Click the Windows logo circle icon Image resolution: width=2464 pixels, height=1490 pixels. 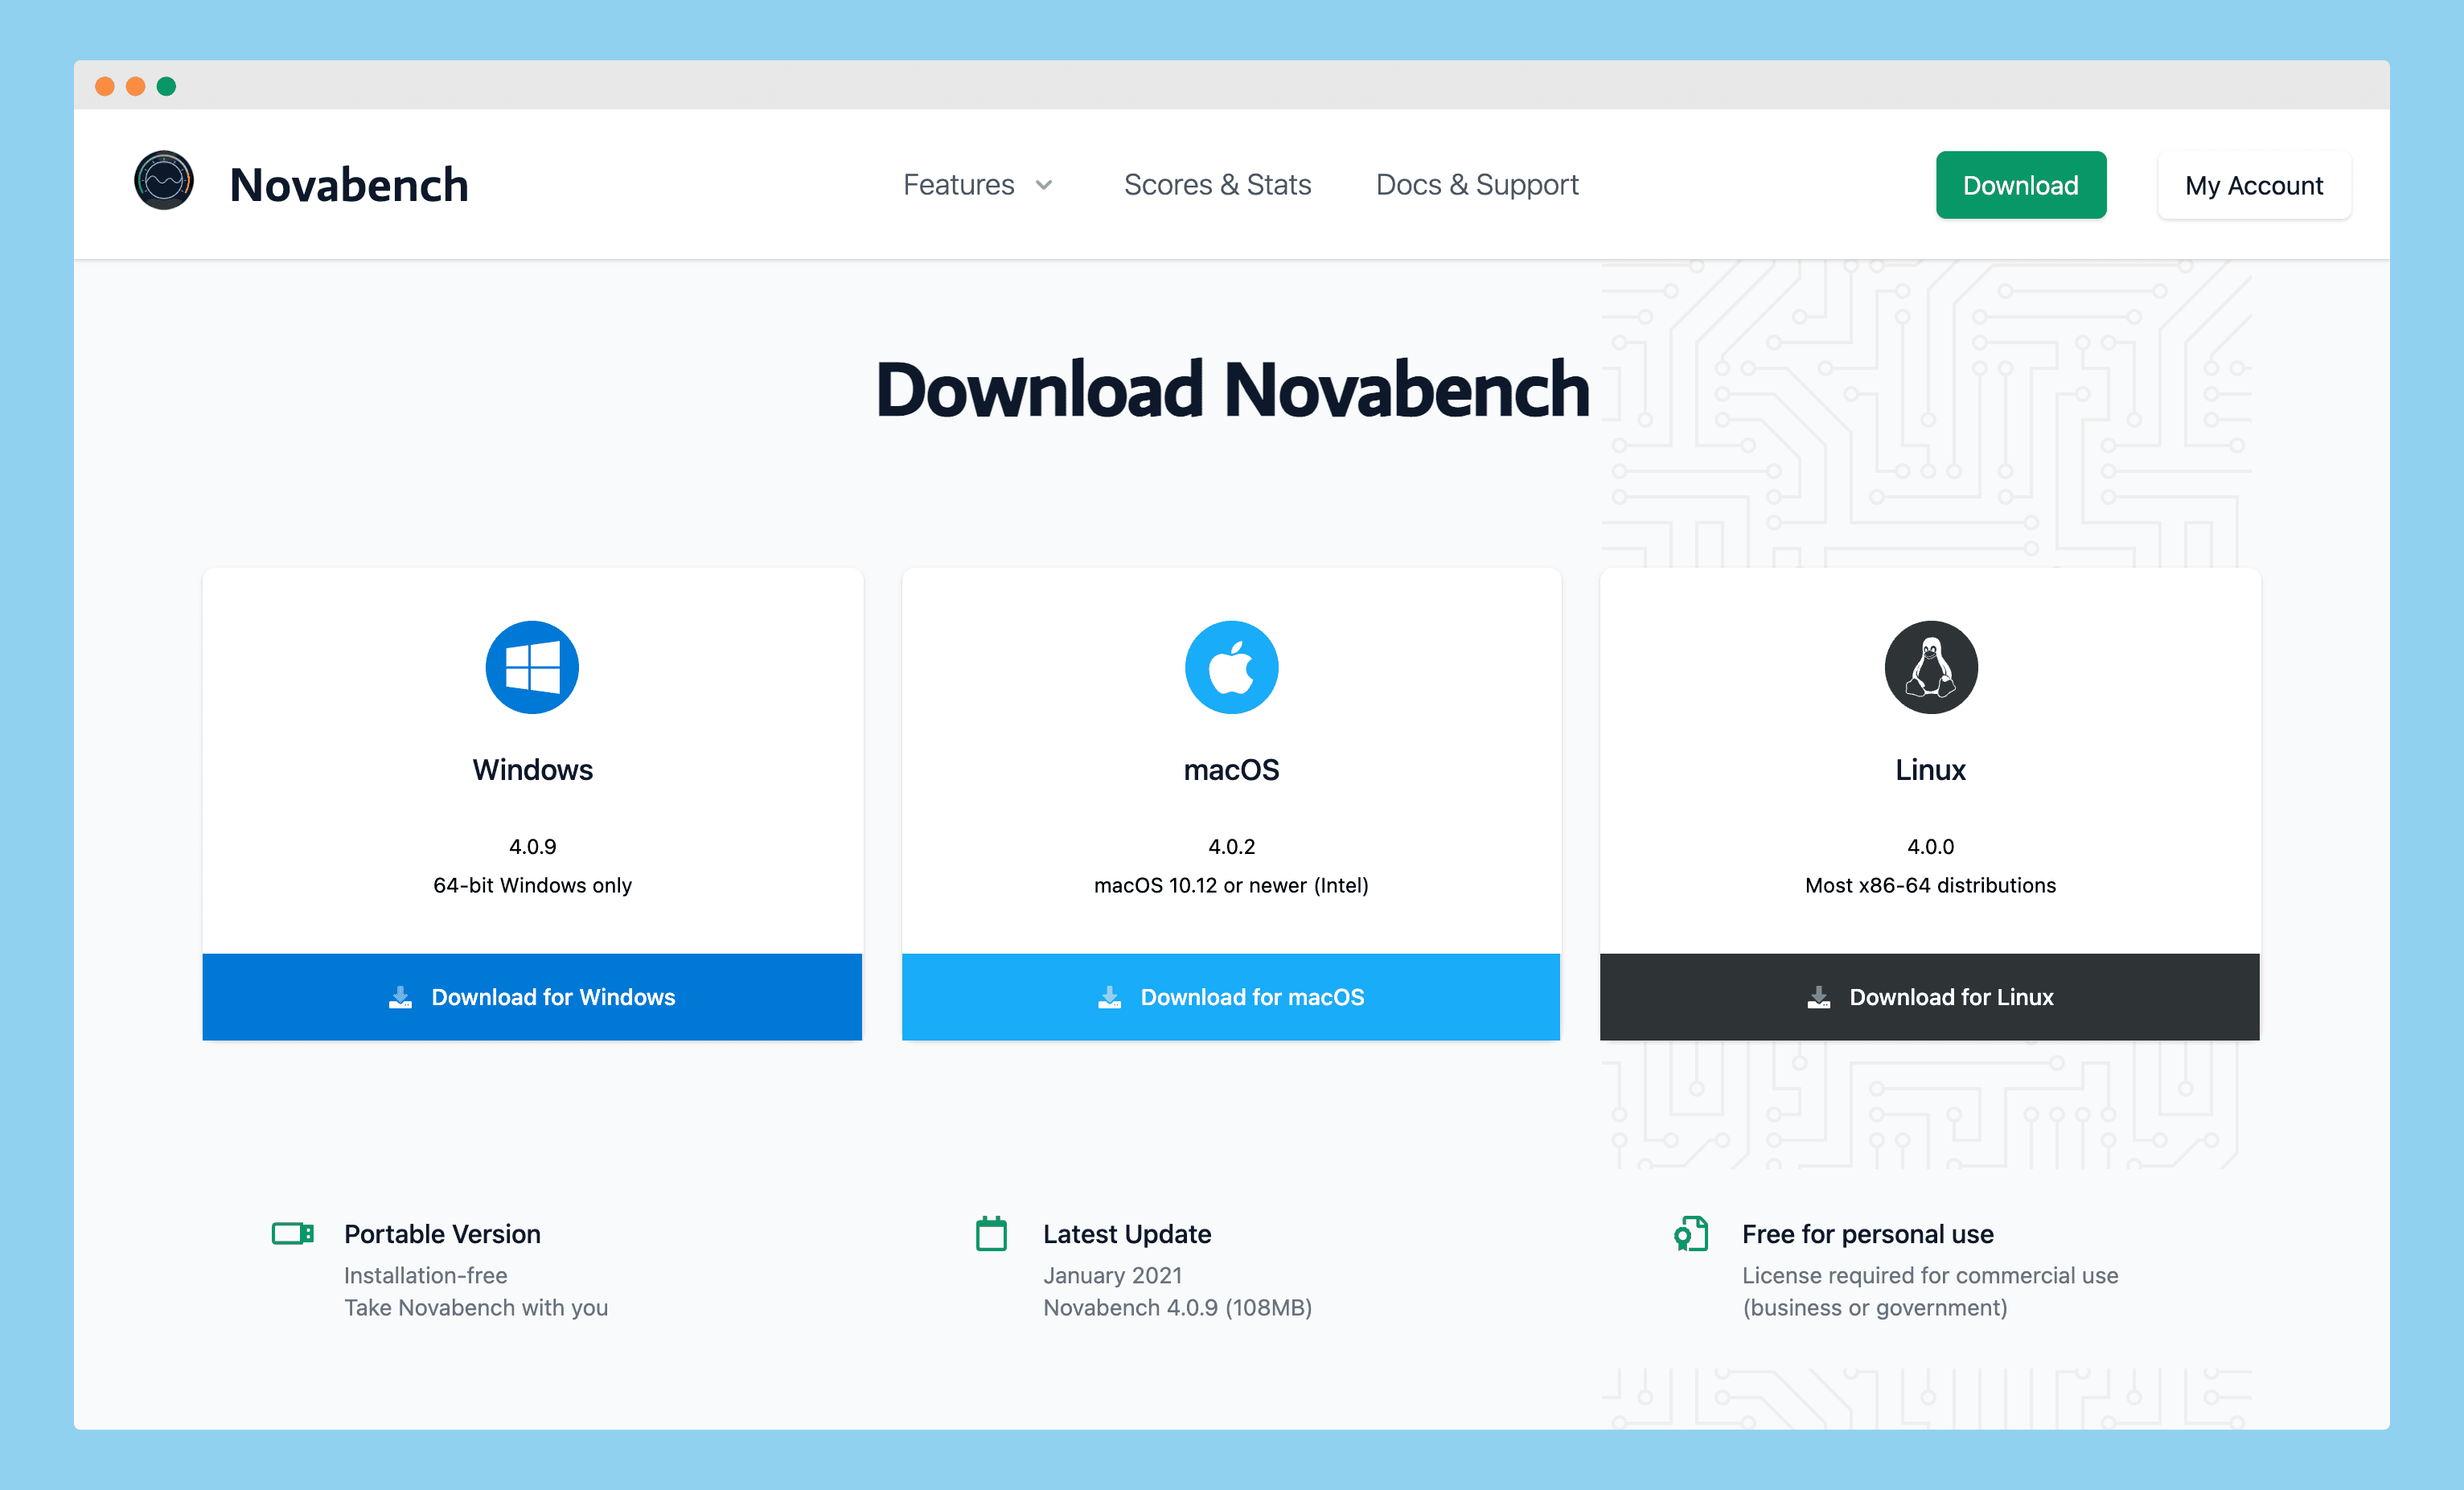point(532,667)
